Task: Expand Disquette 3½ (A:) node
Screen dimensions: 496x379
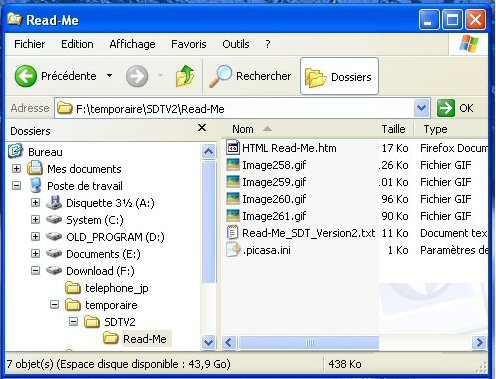Action: click(35, 203)
